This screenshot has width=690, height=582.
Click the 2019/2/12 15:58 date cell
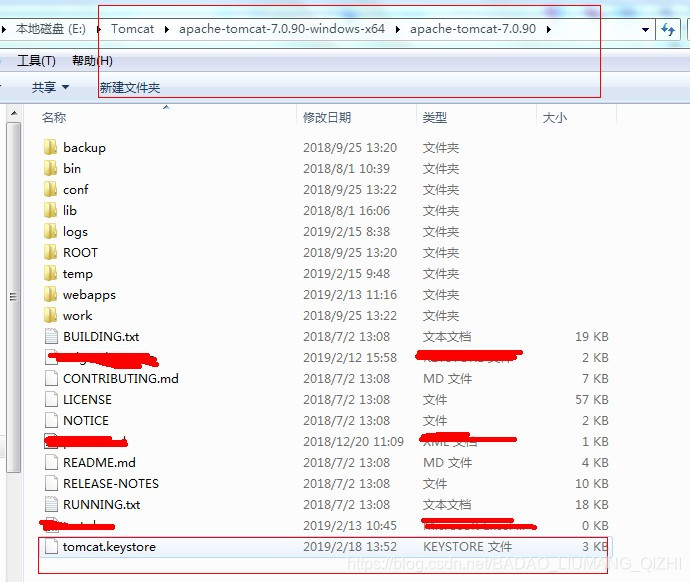350,358
